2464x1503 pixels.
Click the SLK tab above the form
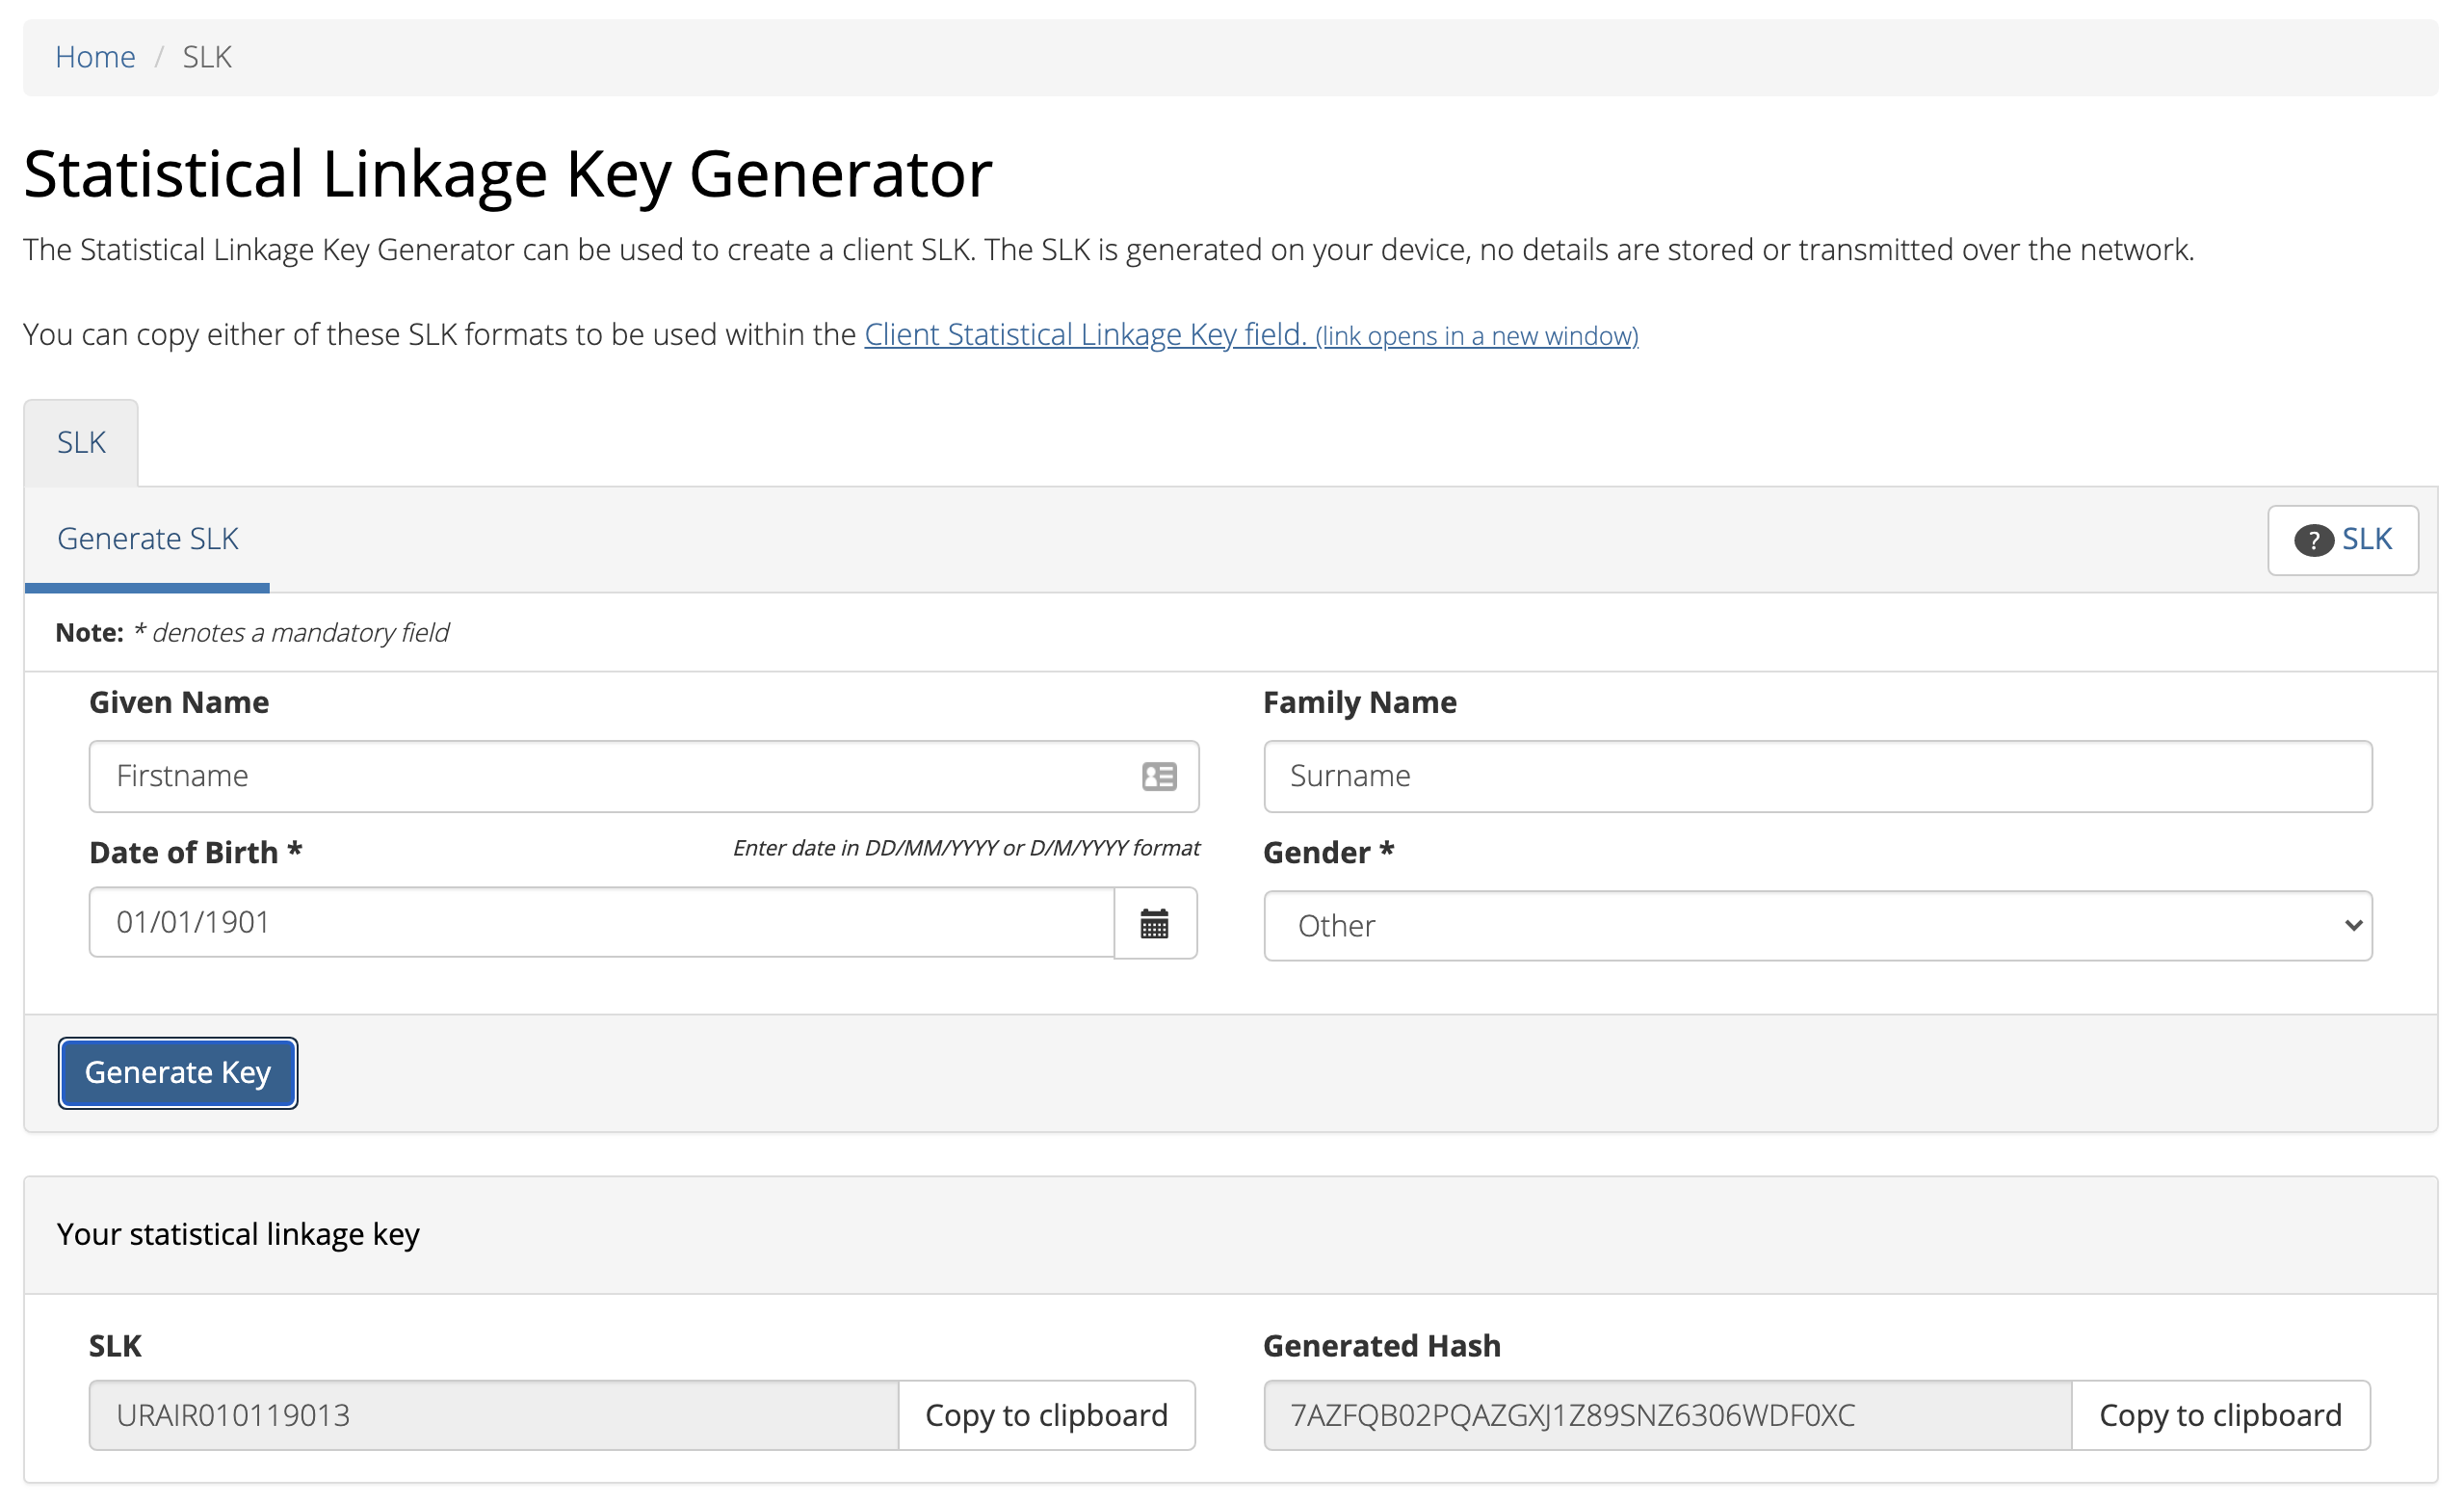tap(81, 442)
